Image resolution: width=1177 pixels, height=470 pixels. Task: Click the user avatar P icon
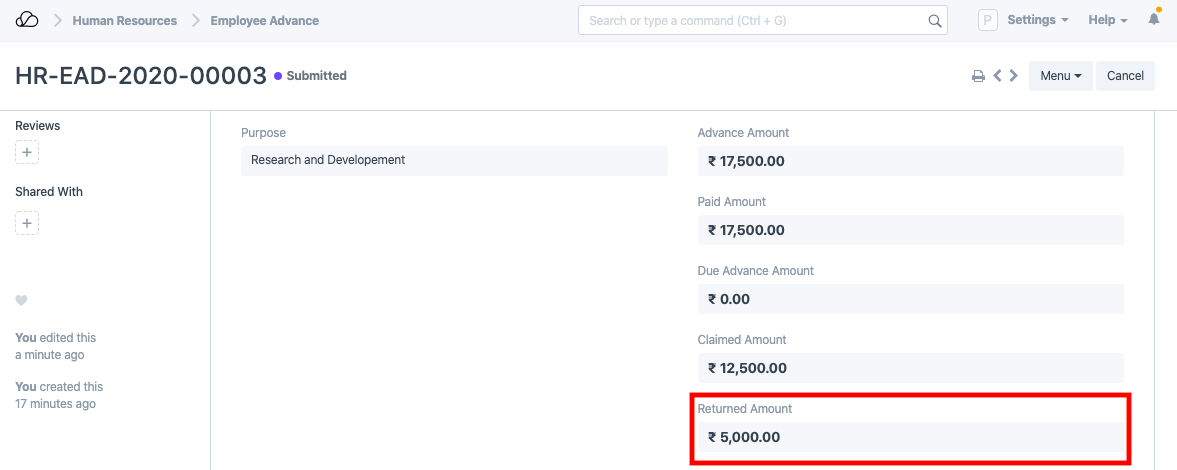pos(988,21)
